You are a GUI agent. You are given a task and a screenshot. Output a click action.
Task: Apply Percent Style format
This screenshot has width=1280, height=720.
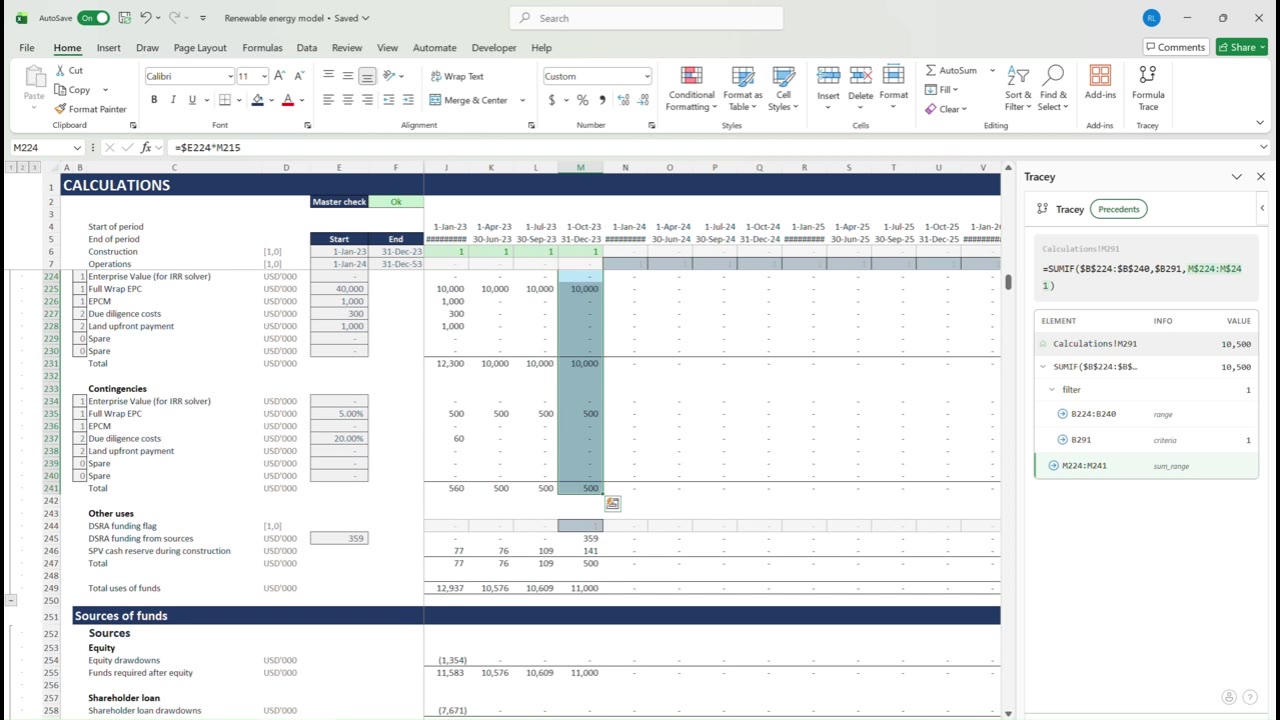582,100
